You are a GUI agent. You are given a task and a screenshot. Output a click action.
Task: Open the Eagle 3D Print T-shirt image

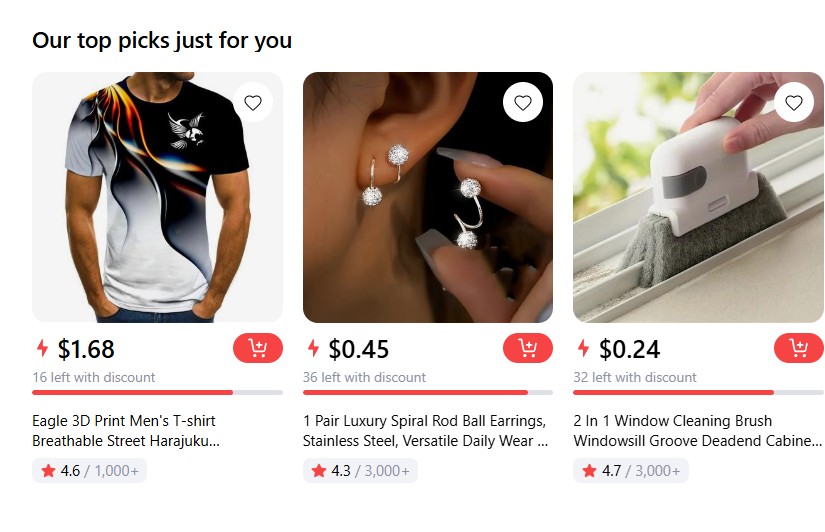140,210
